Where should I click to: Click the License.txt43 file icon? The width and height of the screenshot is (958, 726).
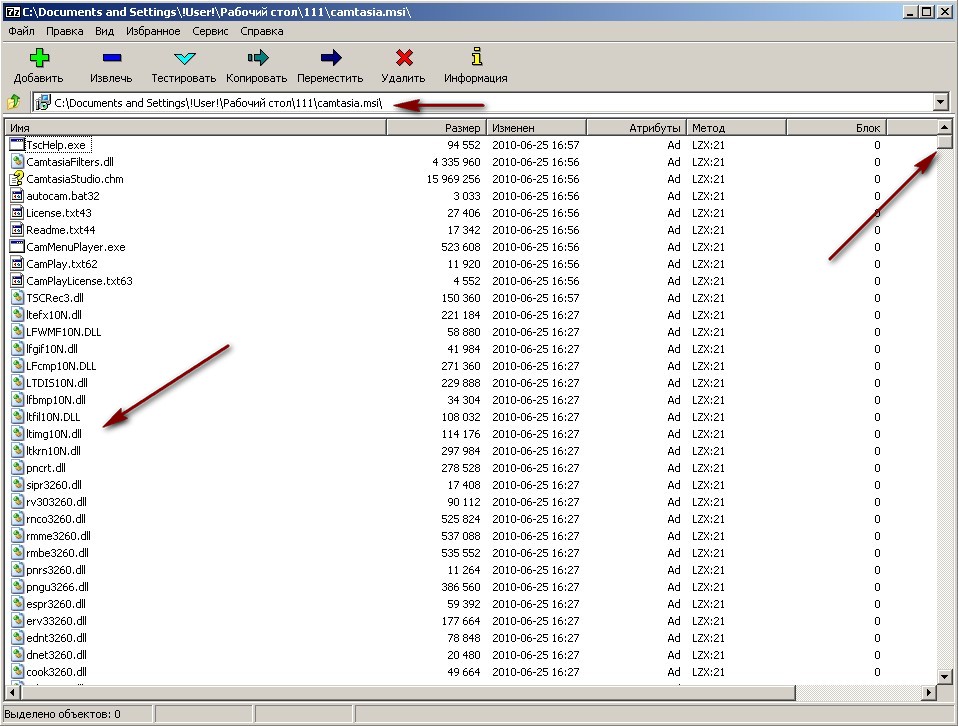[x=17, y=213]
